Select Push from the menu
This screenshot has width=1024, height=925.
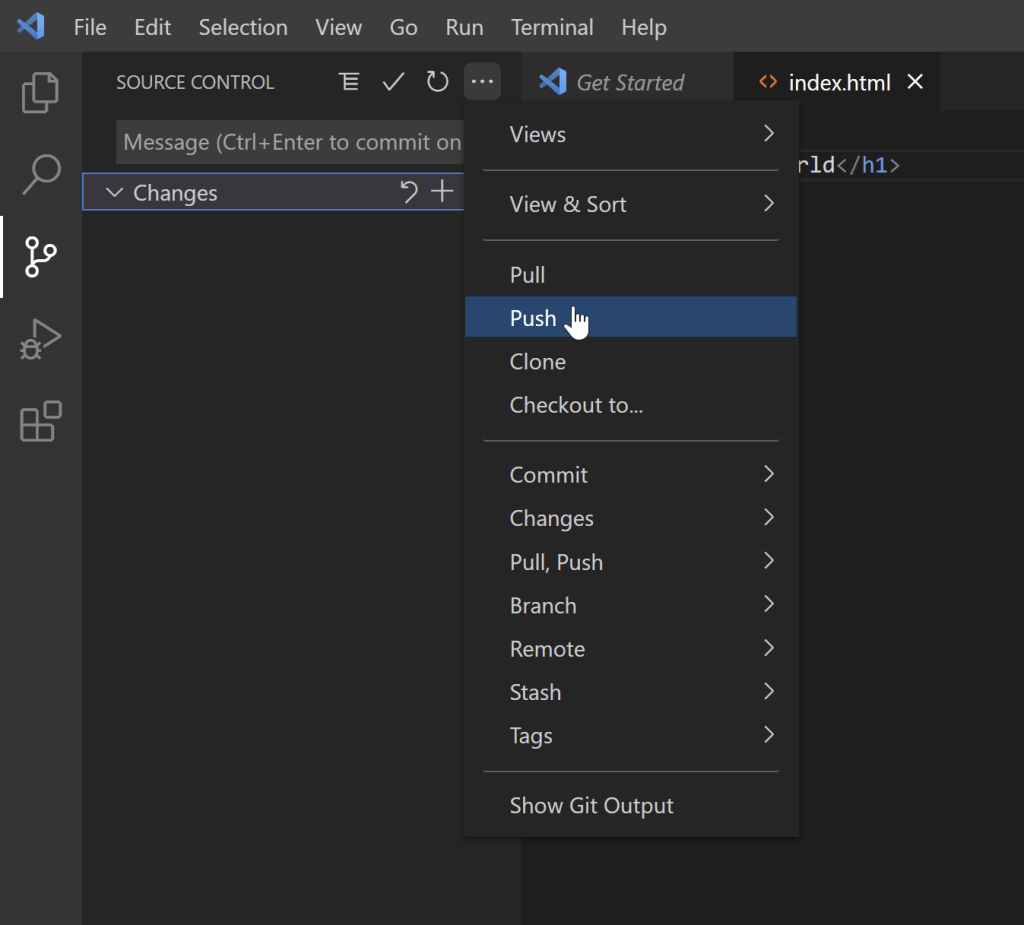[533, 318]
